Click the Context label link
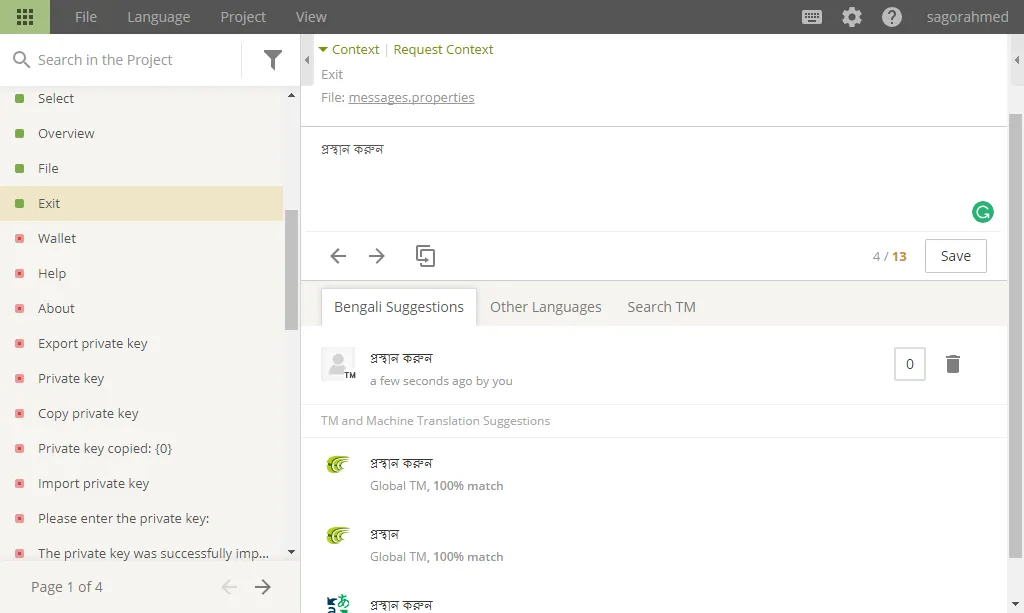1024x613 pixels. 355,50
